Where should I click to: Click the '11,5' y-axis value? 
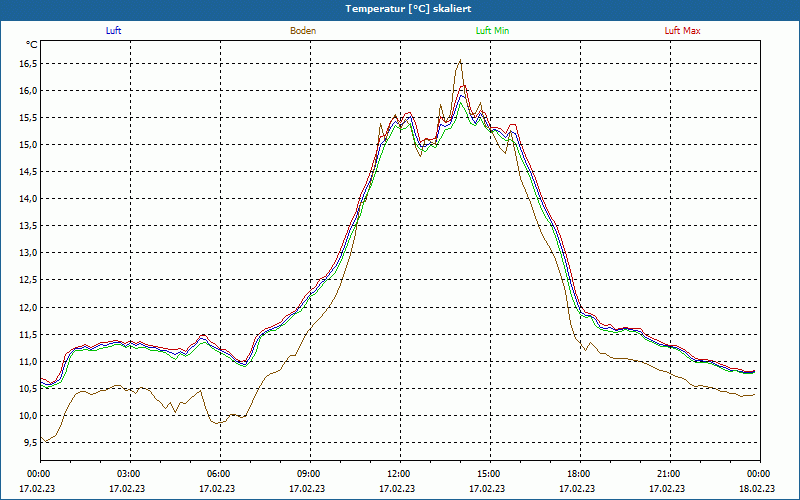click(29, 335)
